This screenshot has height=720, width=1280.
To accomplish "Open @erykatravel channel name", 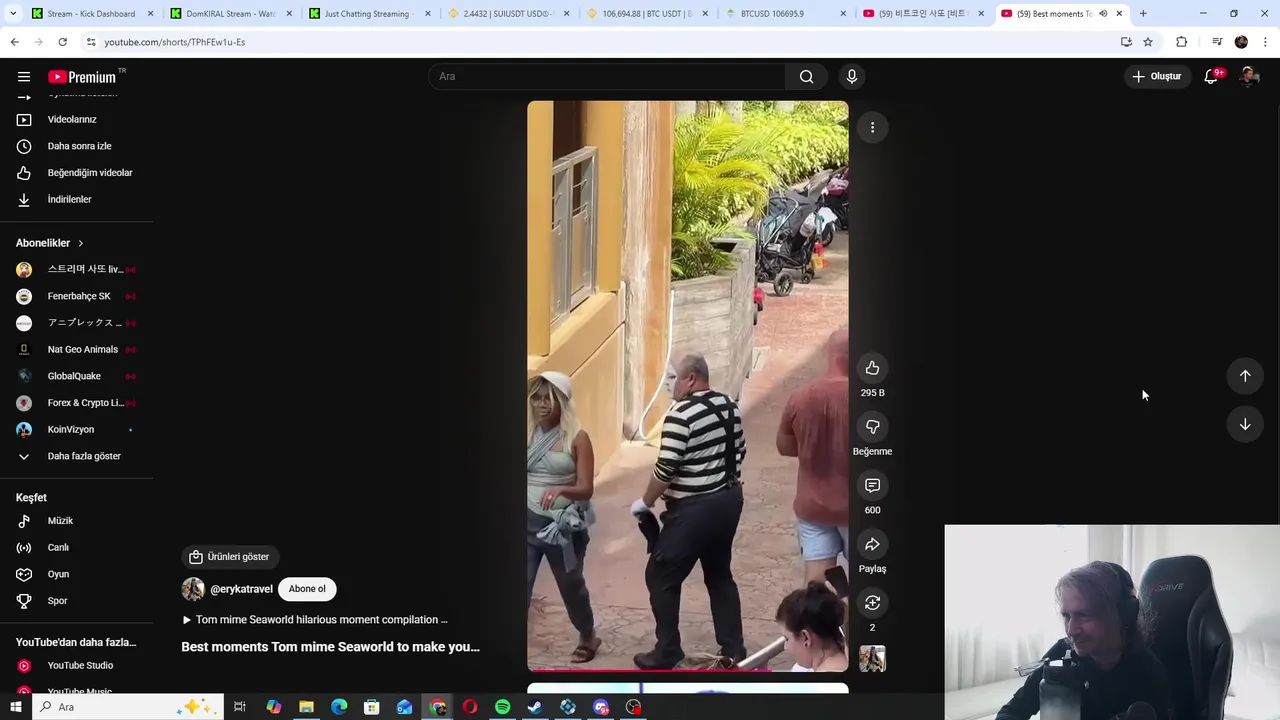I will [x=241, y=590].
